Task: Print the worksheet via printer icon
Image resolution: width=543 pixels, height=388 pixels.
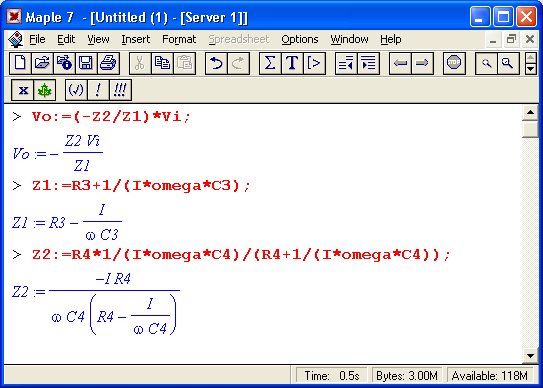Action: click(x=108, y=63)
